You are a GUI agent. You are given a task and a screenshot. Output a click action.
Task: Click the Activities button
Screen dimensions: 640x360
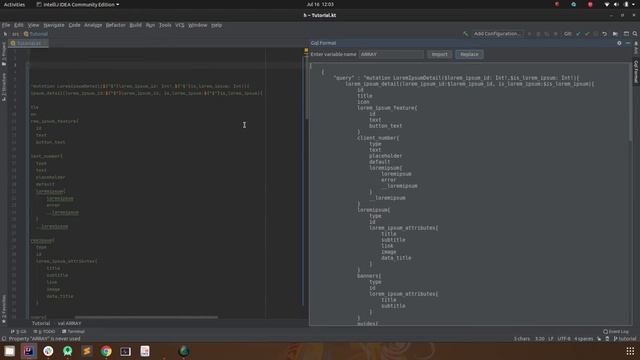(14, 4)
